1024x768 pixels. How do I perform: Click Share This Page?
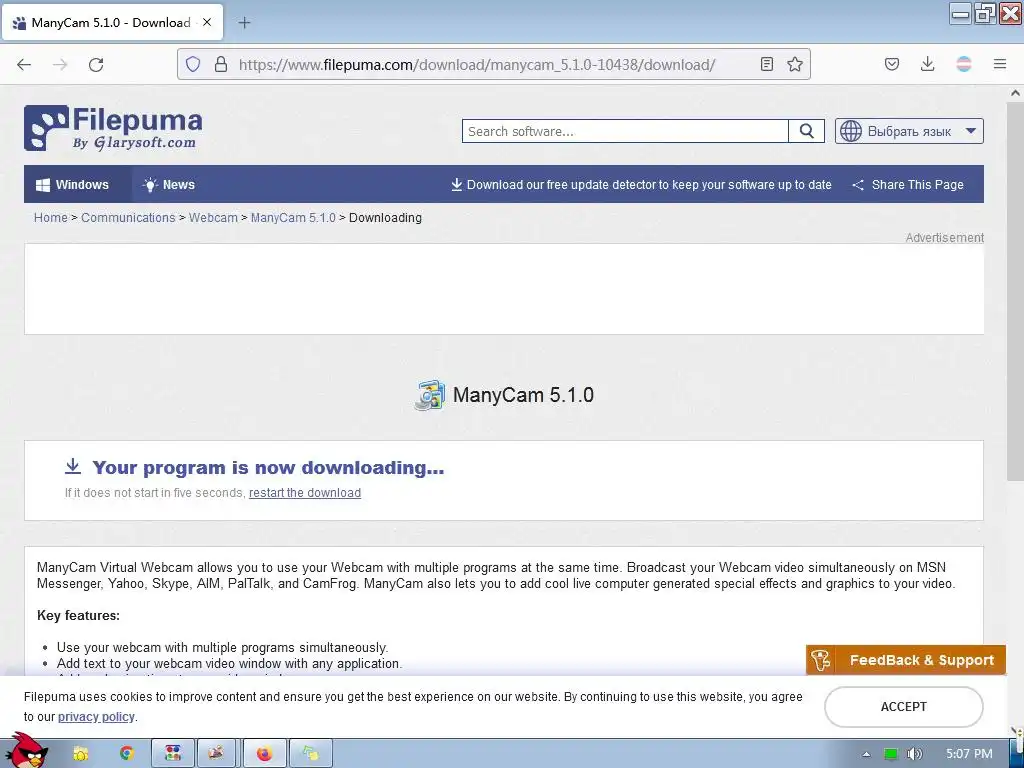click(x=908, y=185)
